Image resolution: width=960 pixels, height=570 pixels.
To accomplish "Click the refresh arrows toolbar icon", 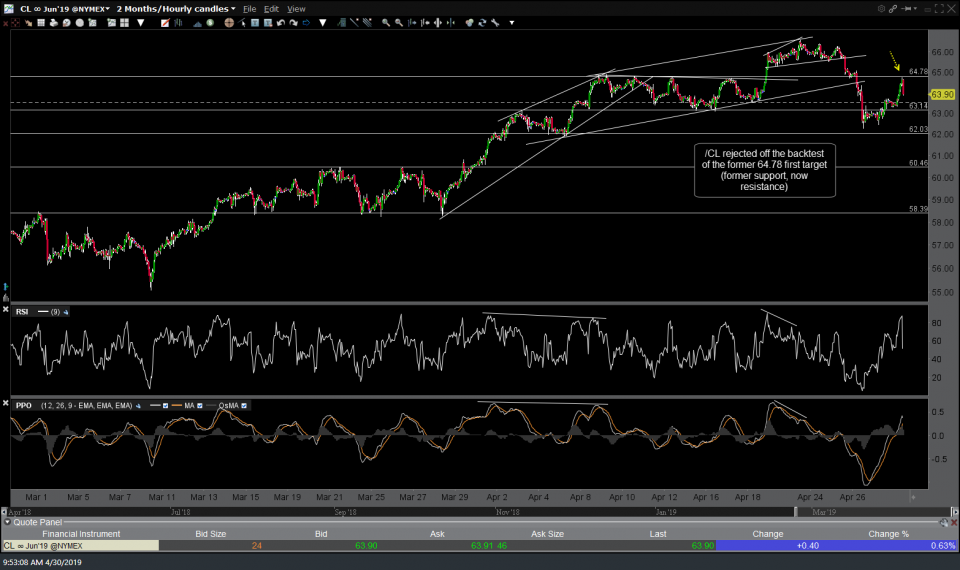I will click(481, 23).
